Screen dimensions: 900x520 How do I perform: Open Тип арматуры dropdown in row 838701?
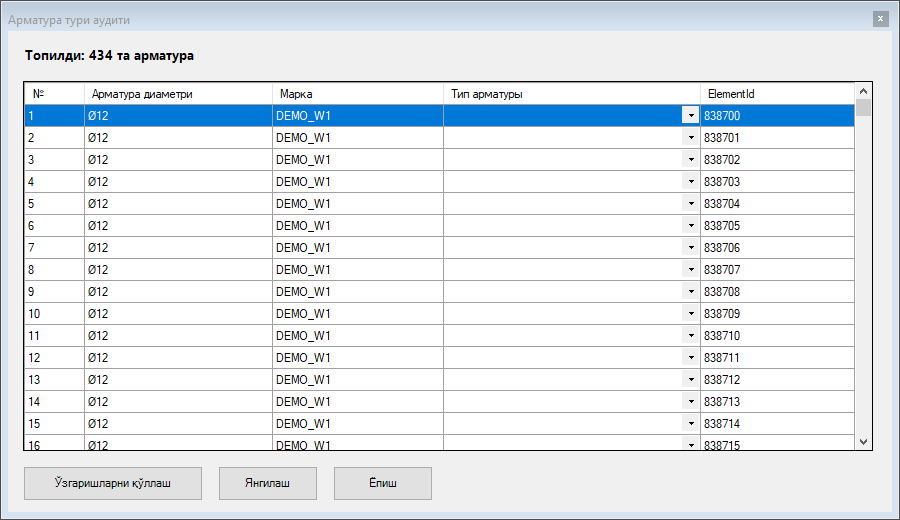click(x=690, y=138)
